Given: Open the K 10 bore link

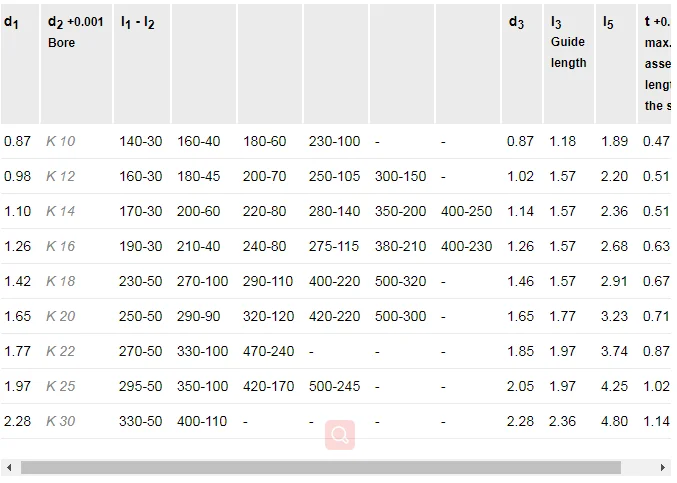Looking at the screenshot, I should tap(60, 141).
